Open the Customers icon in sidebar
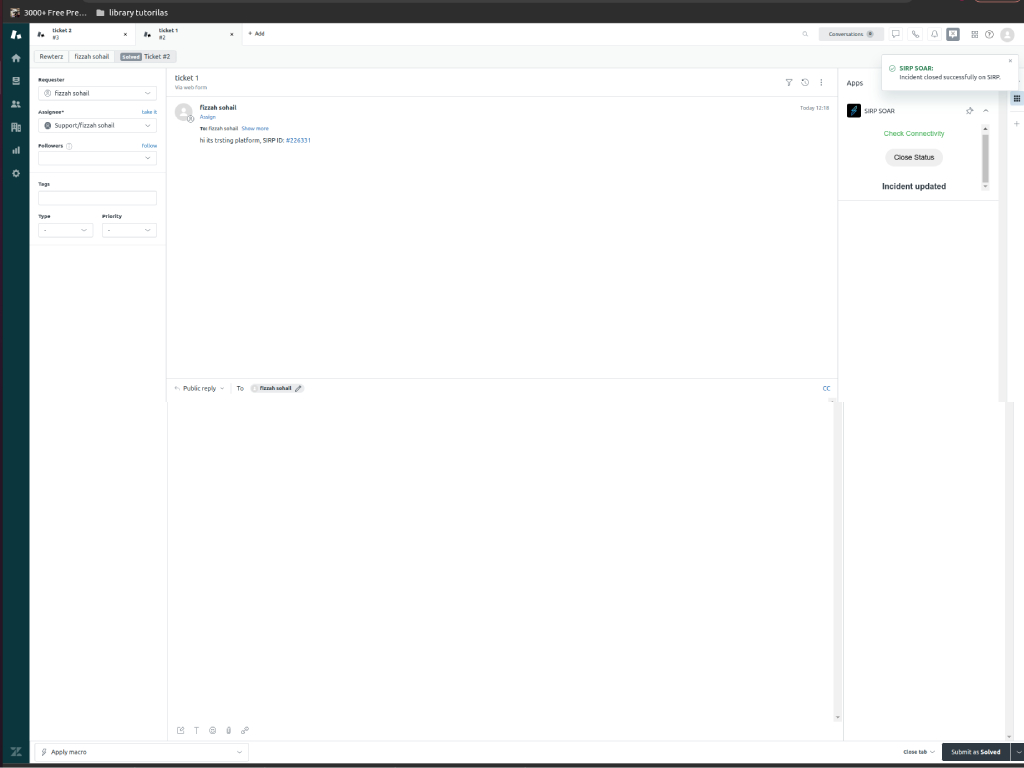 pos(15,104)
